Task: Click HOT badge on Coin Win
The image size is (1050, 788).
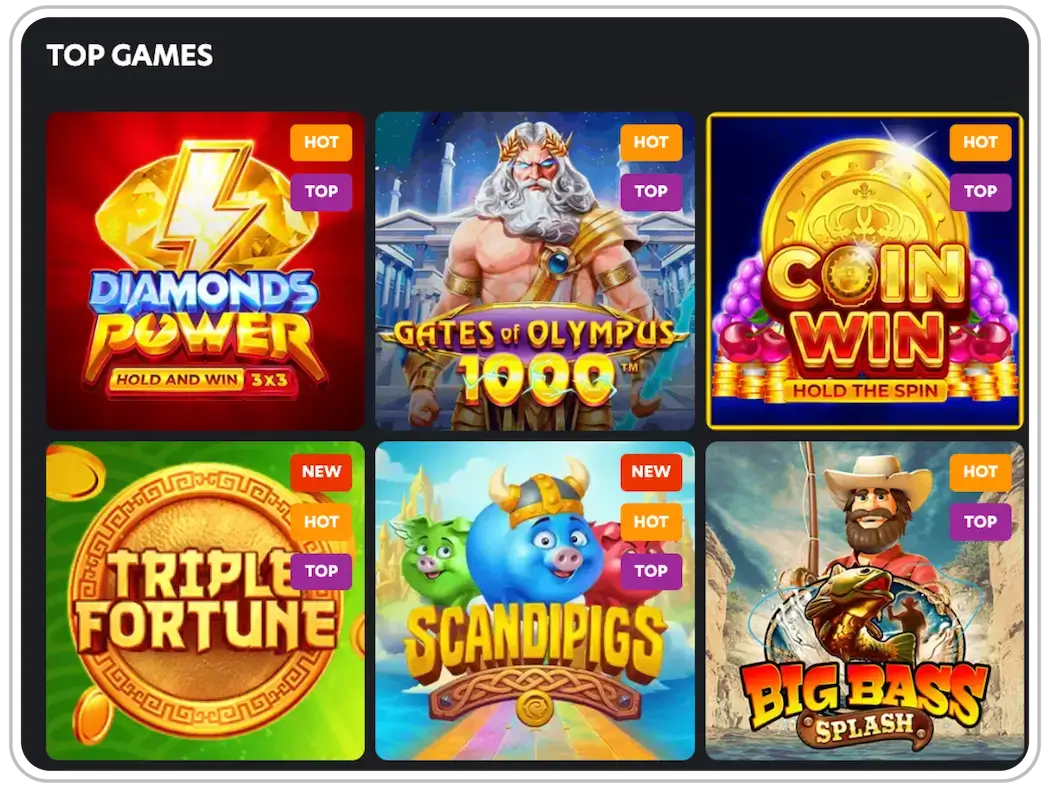Action: 980,143
